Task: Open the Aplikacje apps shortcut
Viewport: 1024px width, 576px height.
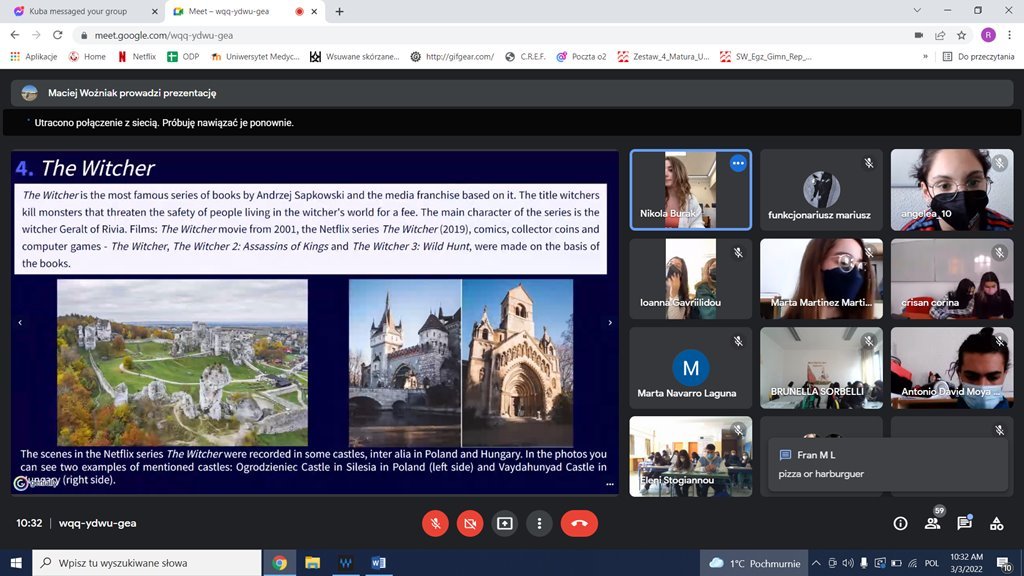Action: click(34, 57)
